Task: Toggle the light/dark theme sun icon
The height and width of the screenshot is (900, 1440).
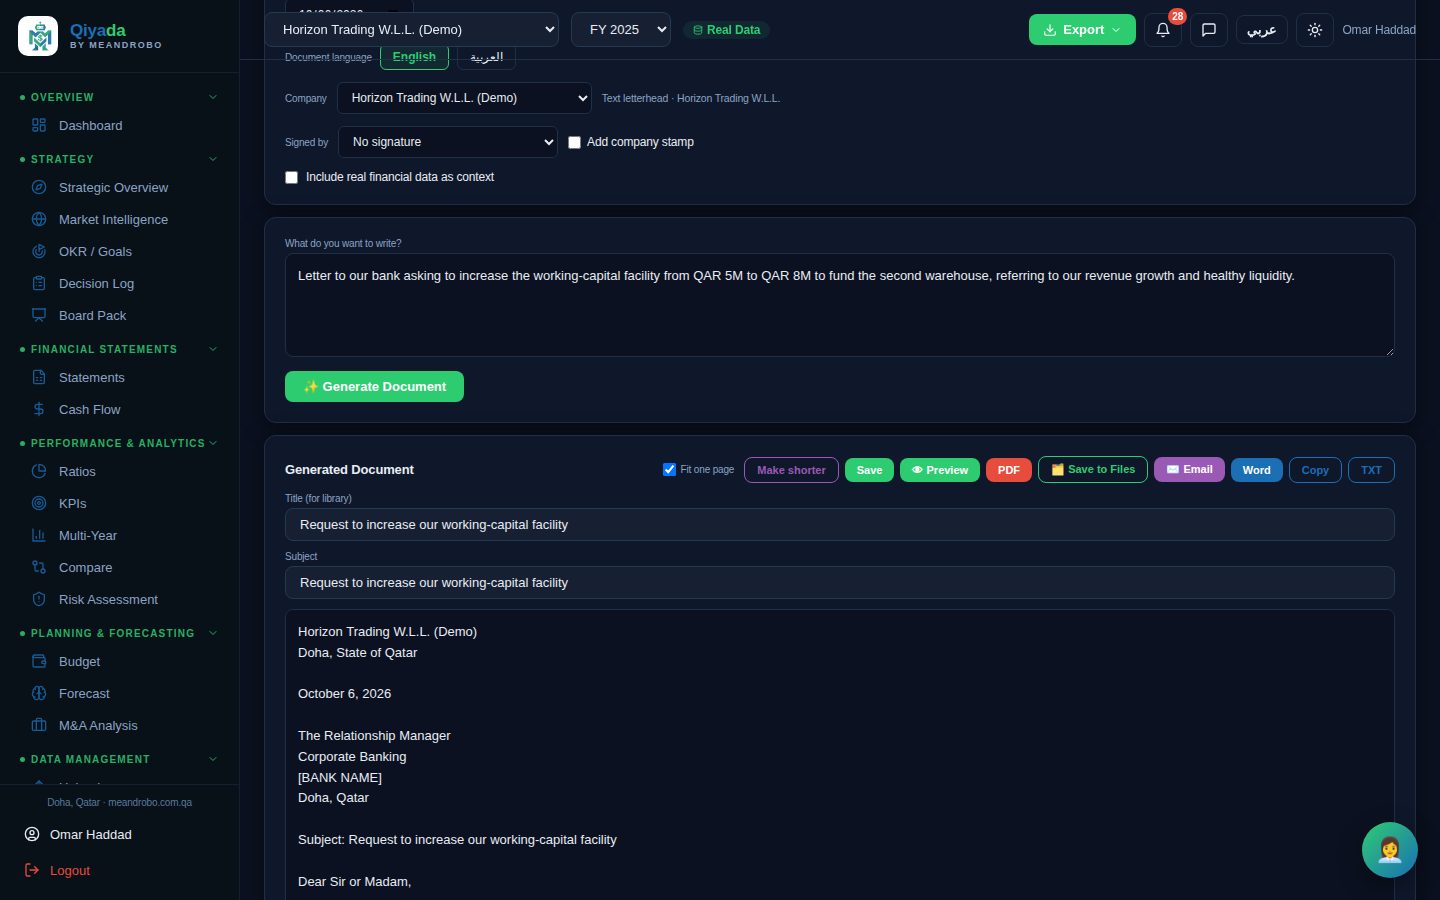Action: [1314, 30]
